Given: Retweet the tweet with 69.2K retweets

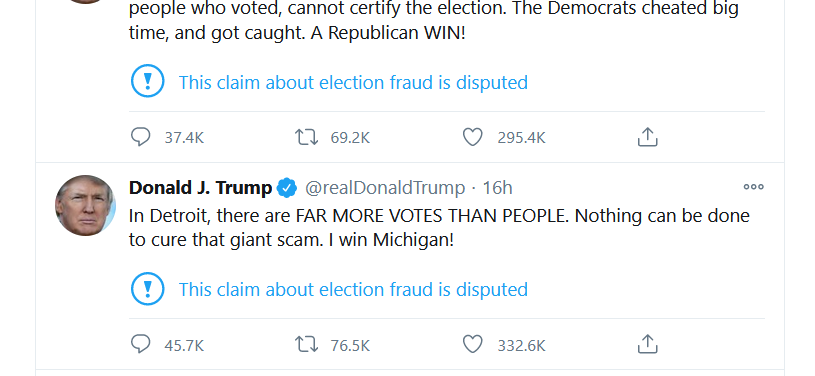Looking at the screenshot, I should coord(306,137).
